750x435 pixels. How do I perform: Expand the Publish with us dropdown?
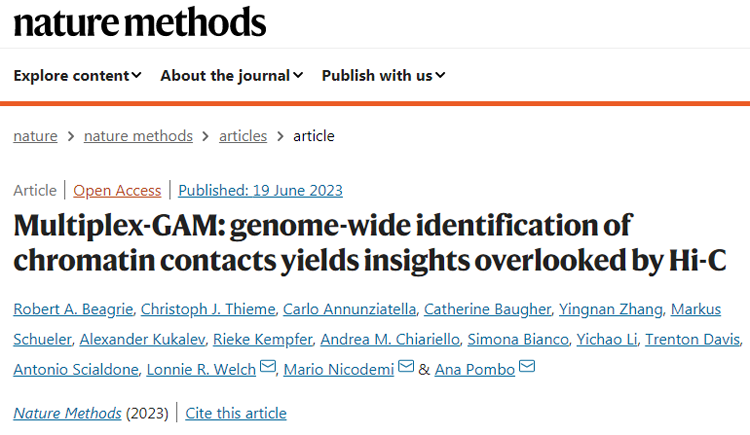click(x=383, y=75)
